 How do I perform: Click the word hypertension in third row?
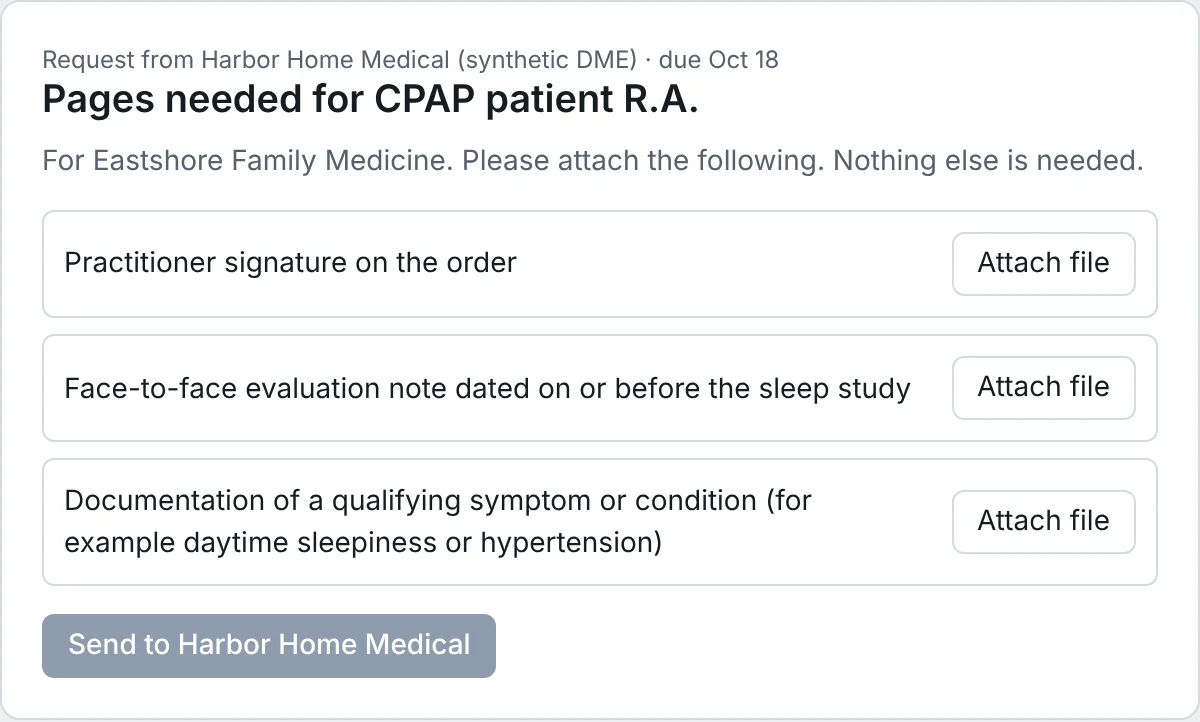(x=566, y=543)
